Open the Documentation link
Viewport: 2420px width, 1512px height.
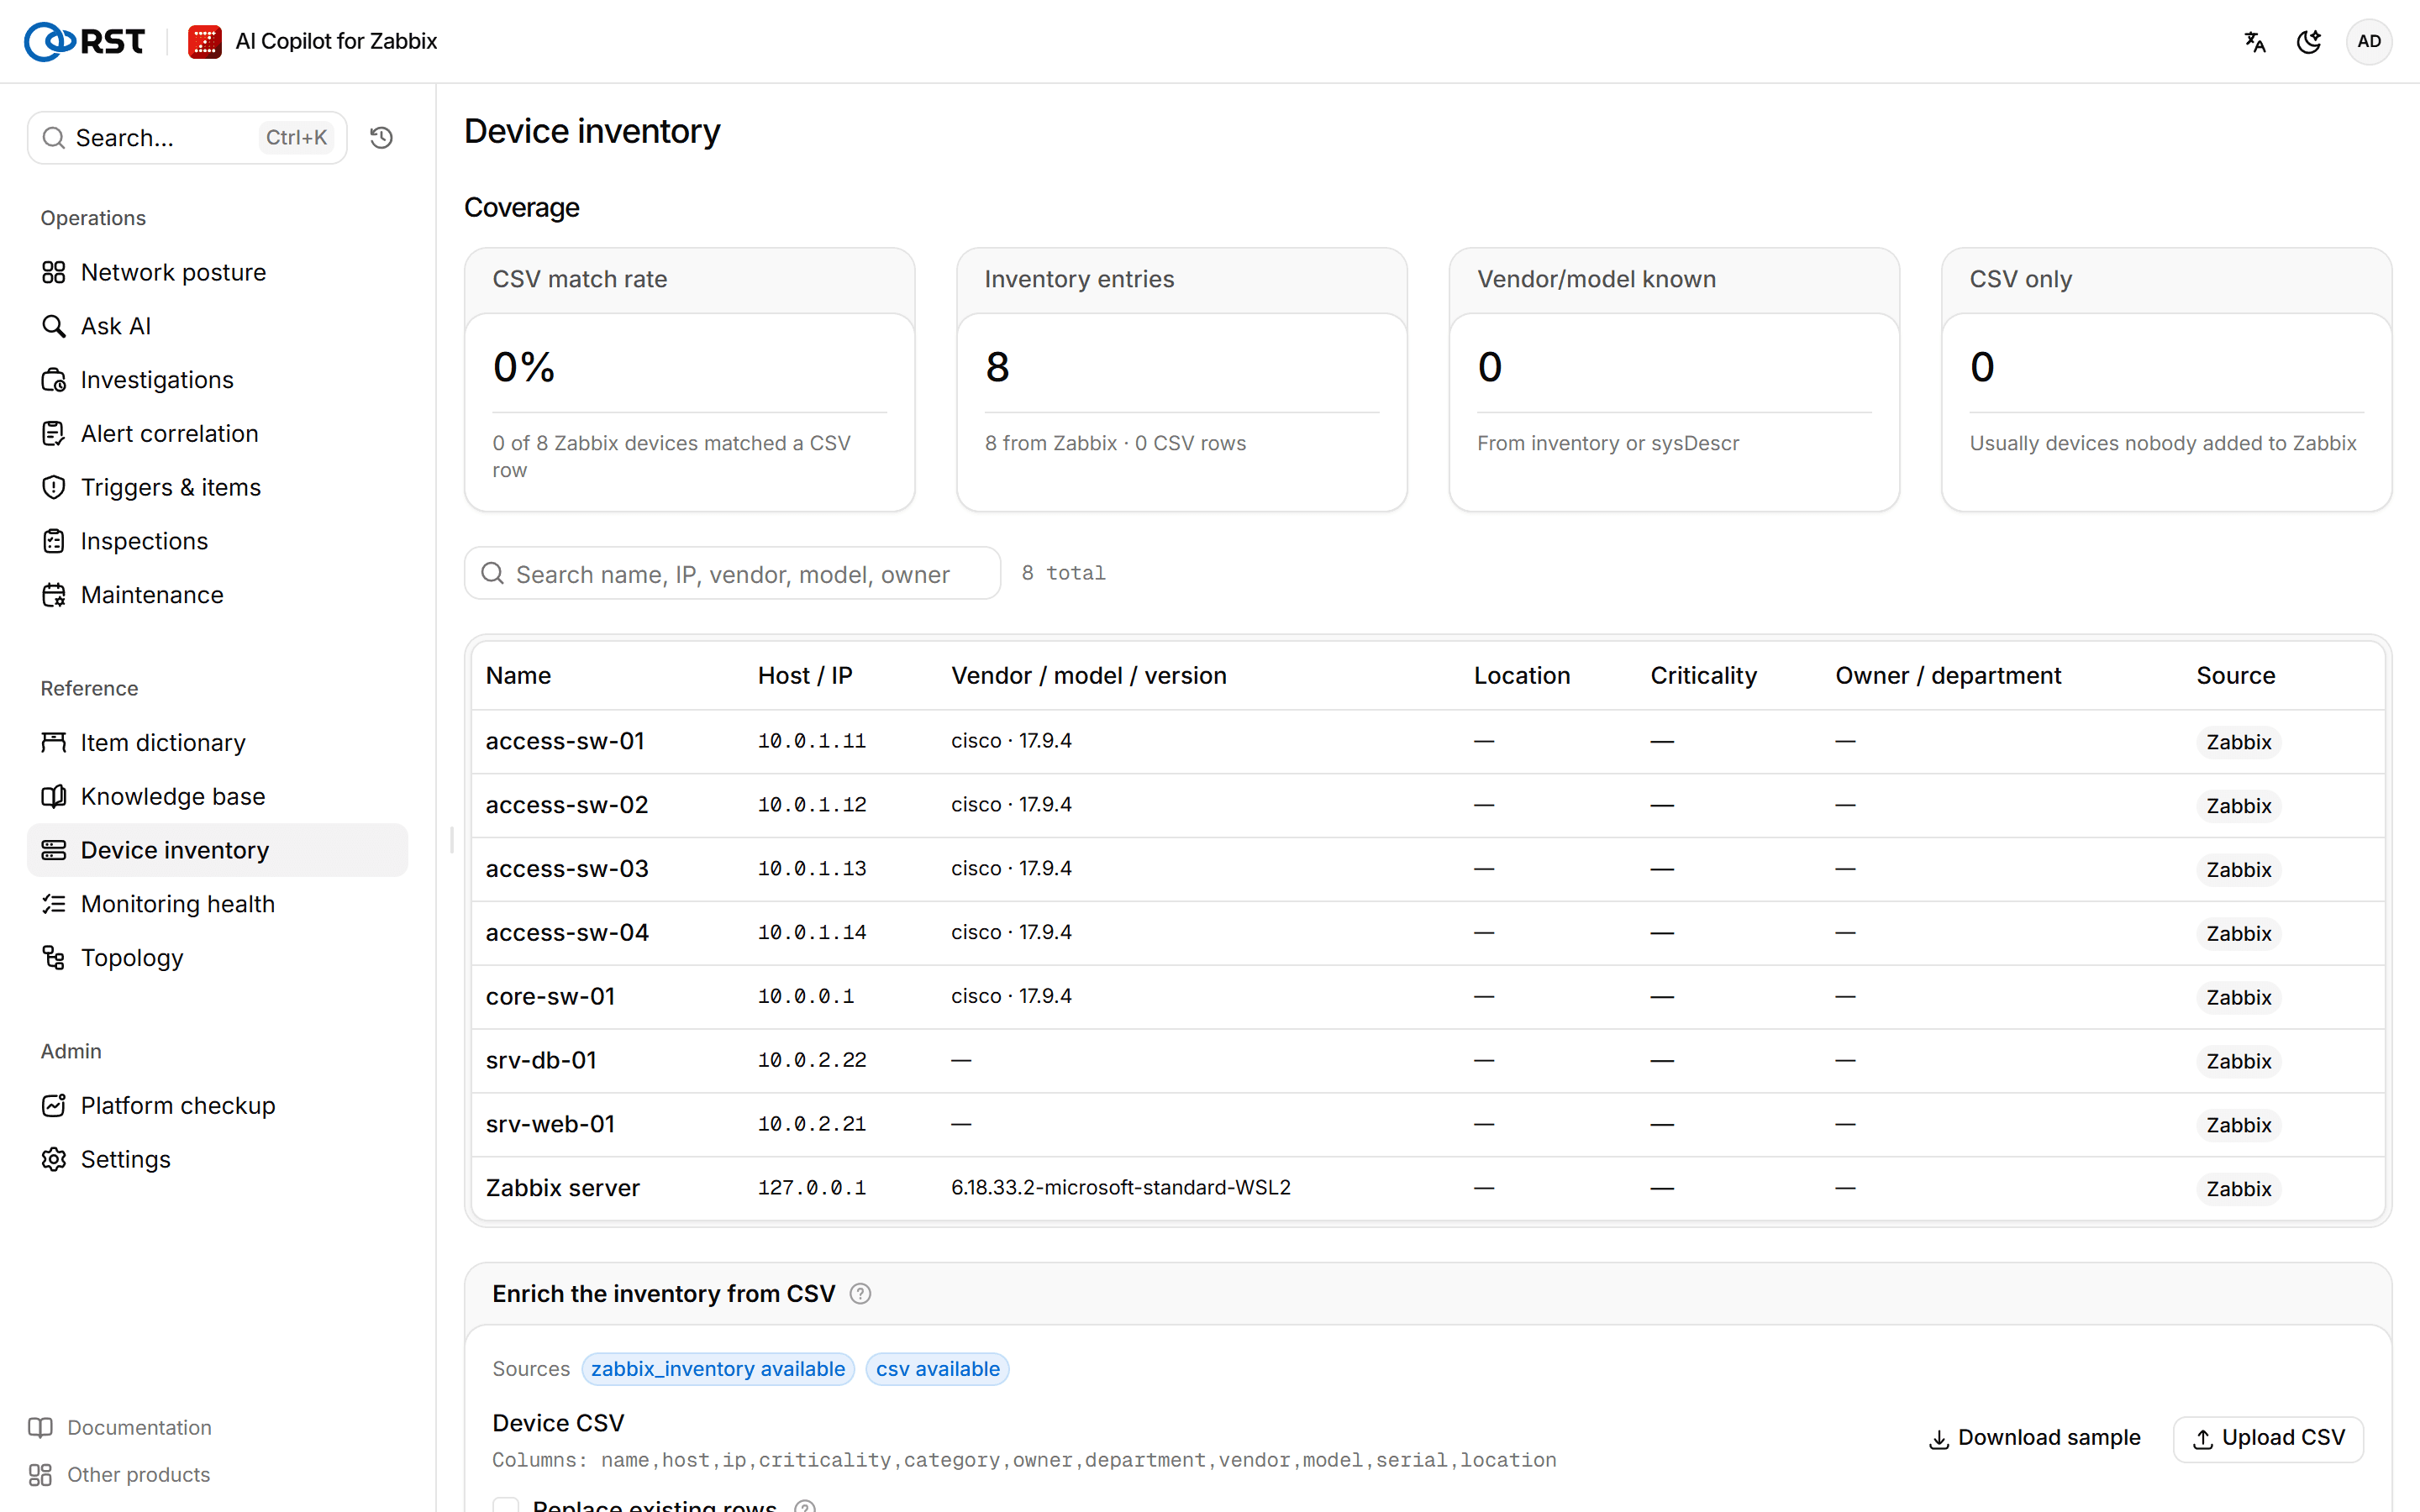tap(120, 1428)
